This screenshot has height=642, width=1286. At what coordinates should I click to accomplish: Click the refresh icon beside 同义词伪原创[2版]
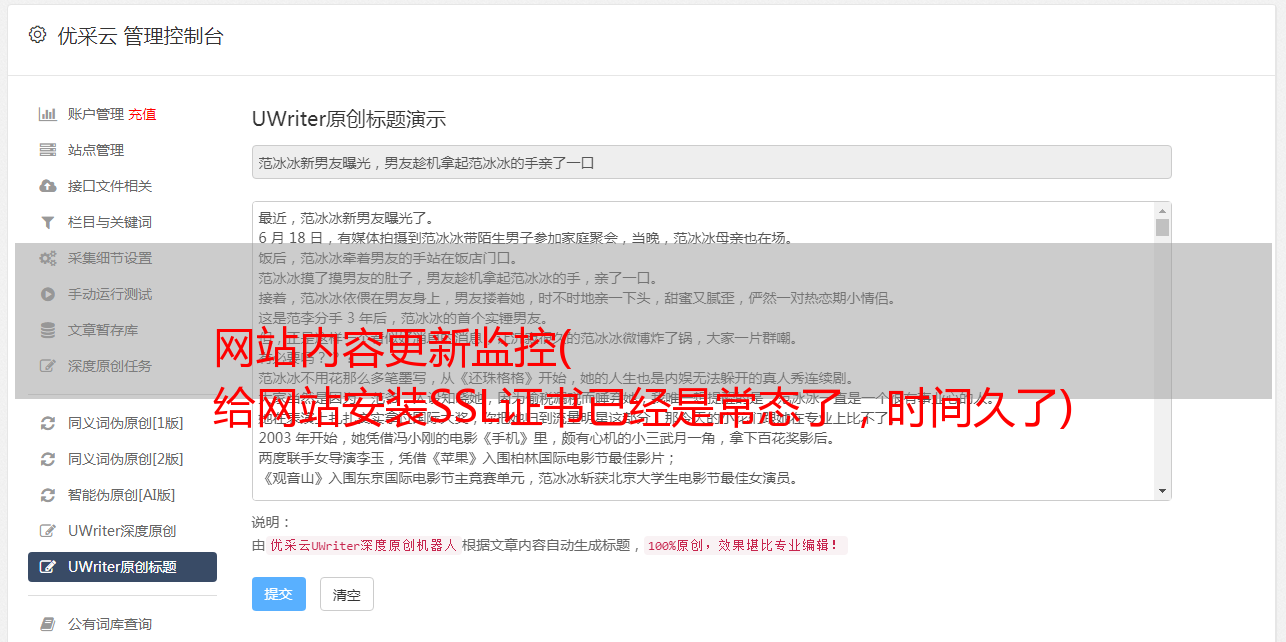coord(47,459)
